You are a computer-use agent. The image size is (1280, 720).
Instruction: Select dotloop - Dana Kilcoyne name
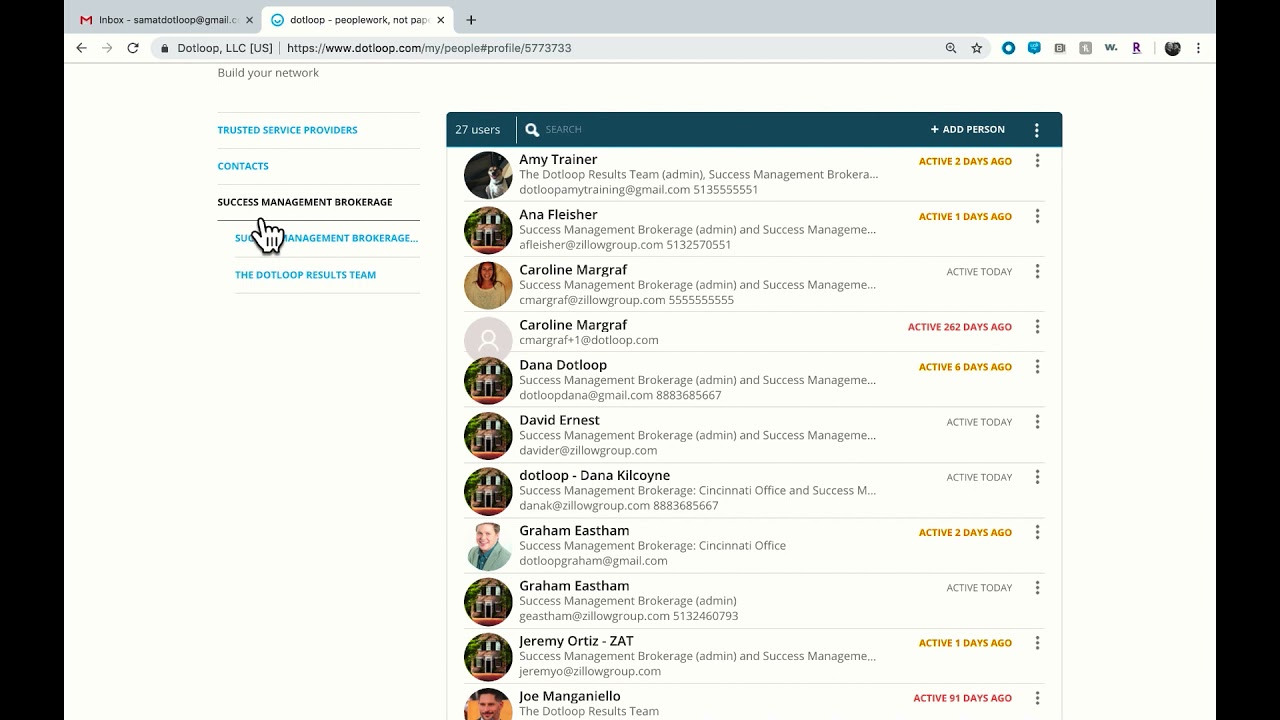click(594, 475)
